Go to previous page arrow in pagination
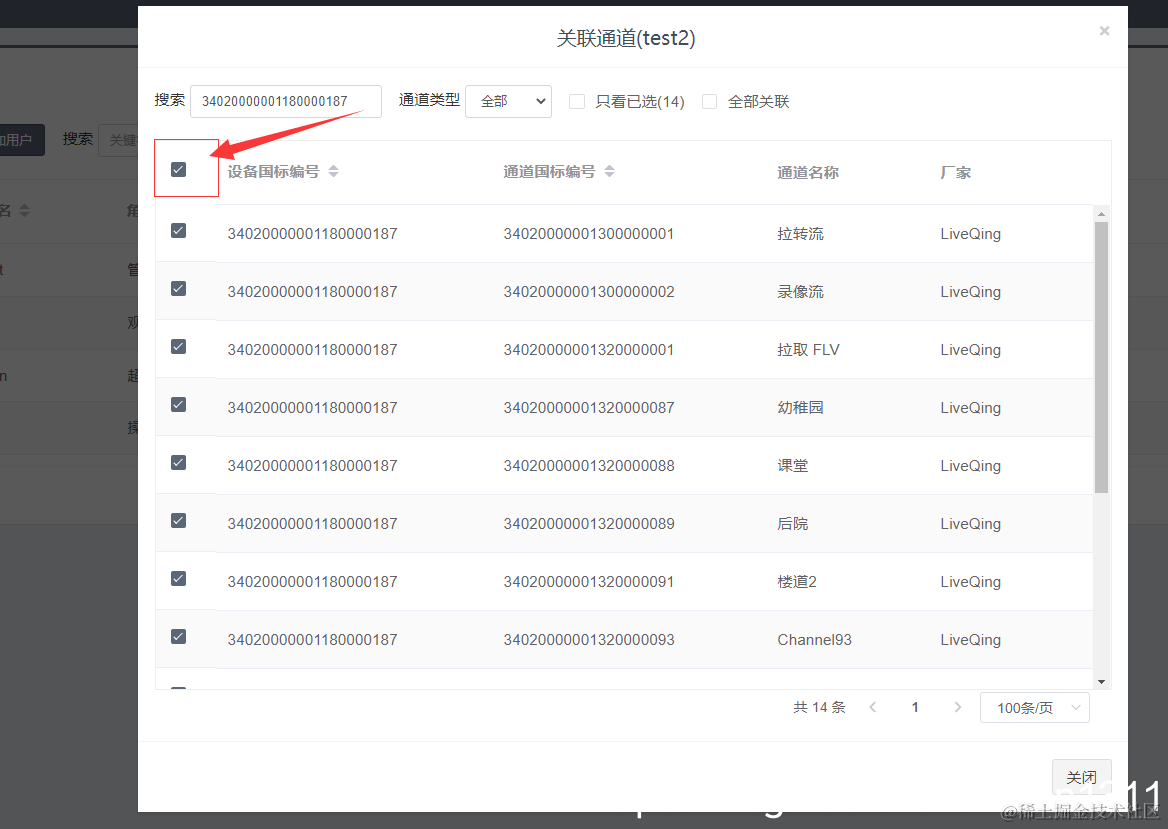1168x829 pixels. click(872, 708)
